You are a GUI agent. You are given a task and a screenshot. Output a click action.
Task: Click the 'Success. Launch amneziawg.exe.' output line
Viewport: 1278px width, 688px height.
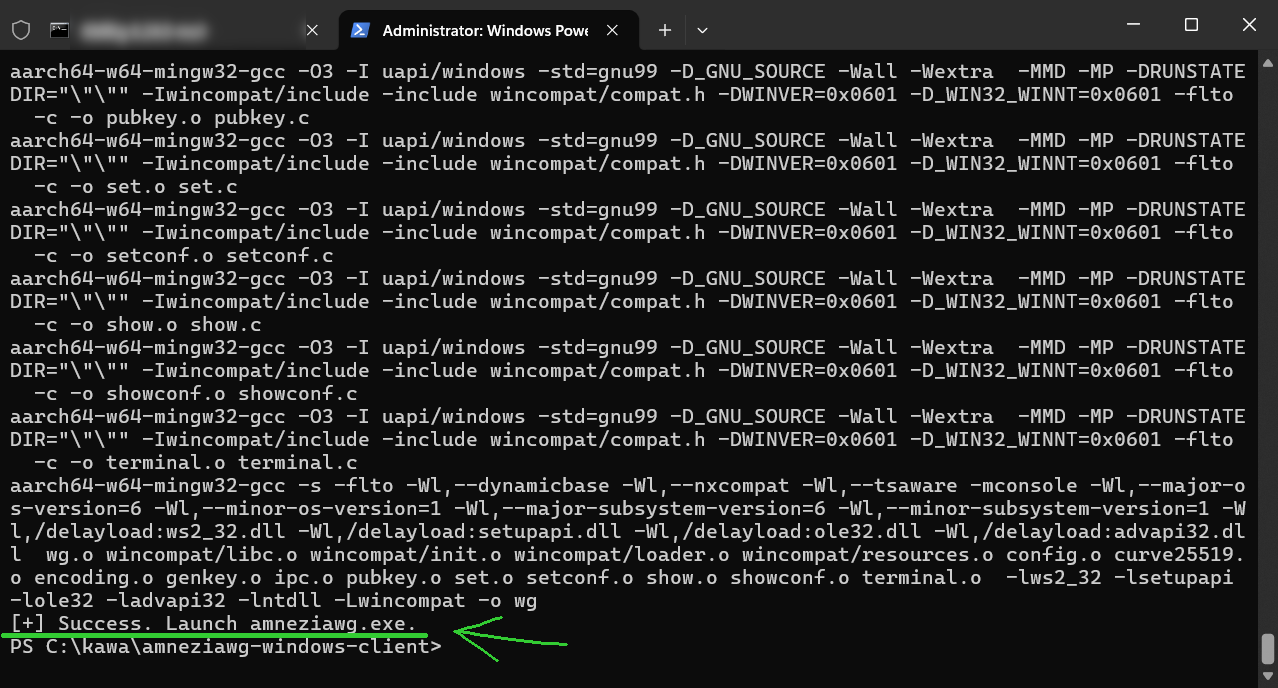[213, 623]
